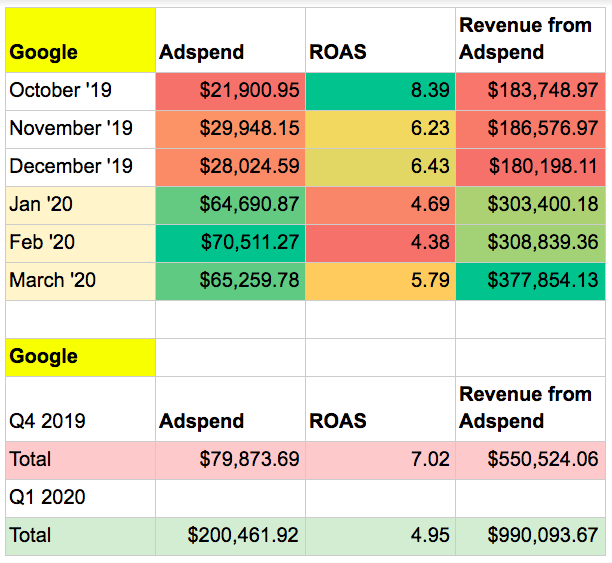
Task: Select the yellow Google header cell at top
Action: 79,40
